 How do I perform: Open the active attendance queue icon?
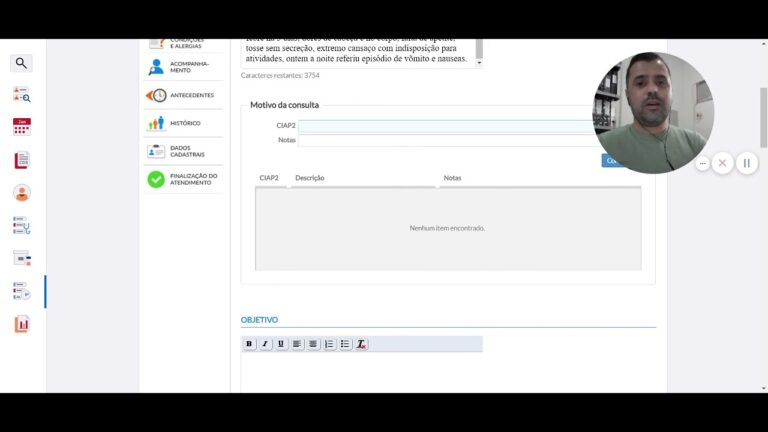point(22,291)
